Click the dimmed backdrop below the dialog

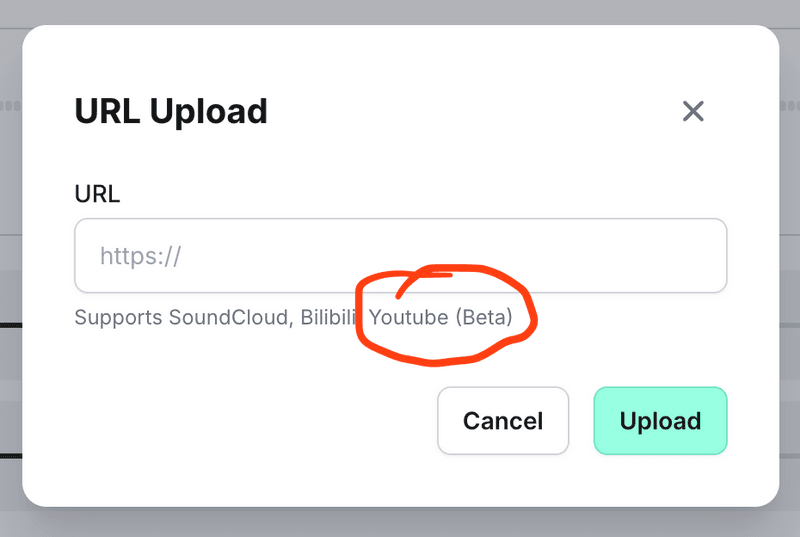coord(400,522)
